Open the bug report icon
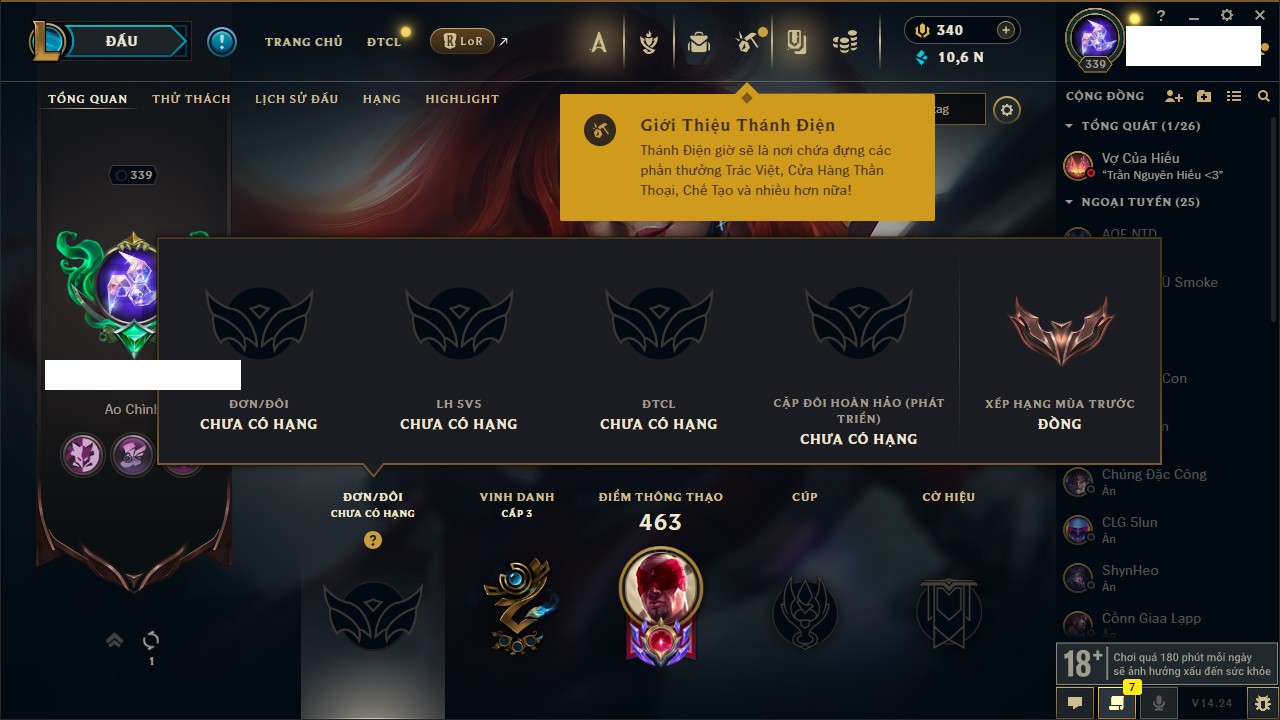This screenshot has height=720, width=1280. point(1263,703)
